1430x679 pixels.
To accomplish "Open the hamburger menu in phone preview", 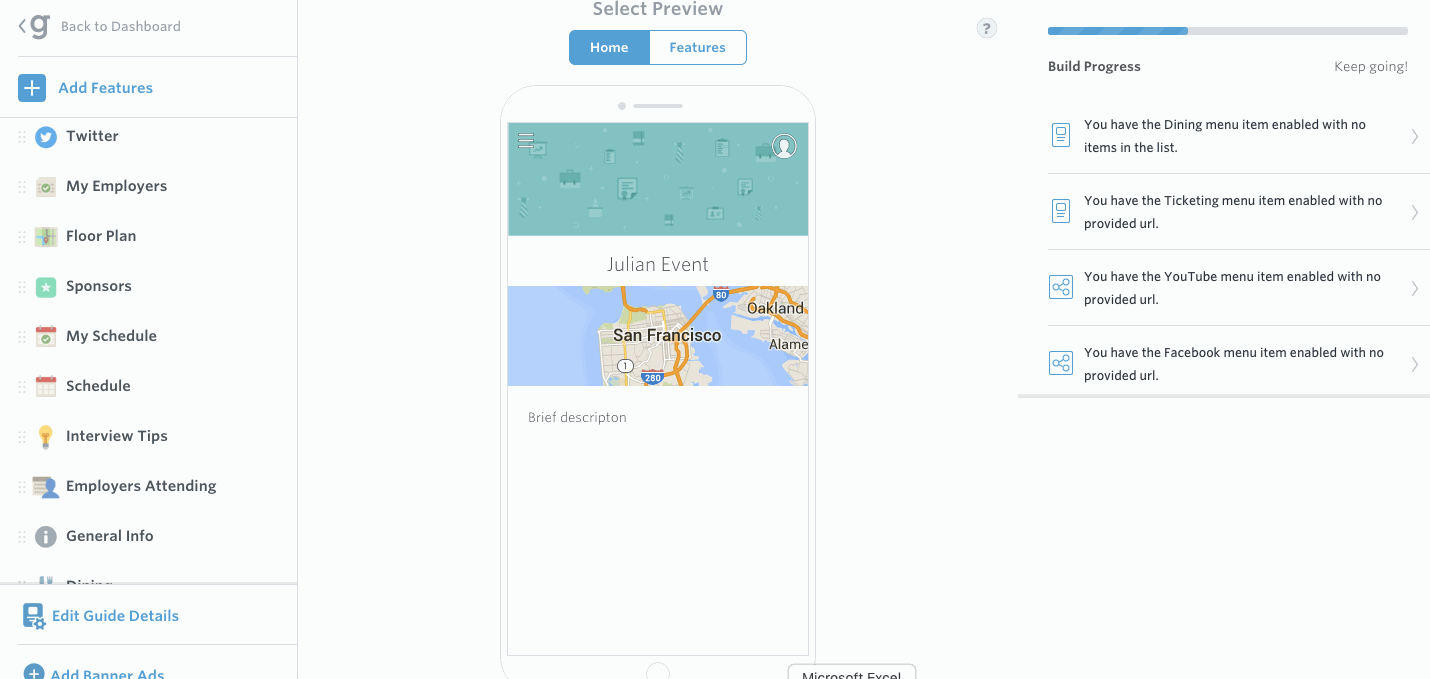I will [x=526, y=141].
